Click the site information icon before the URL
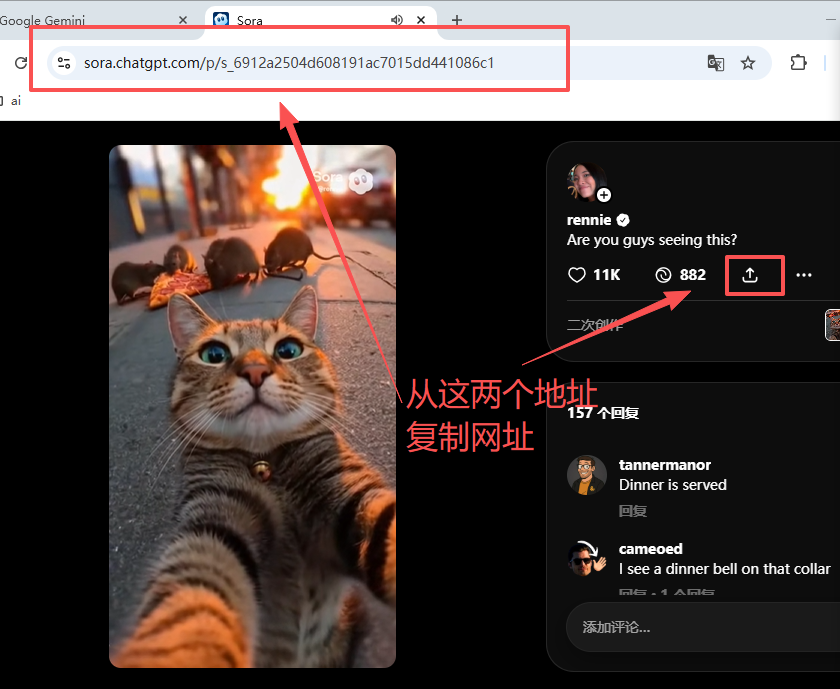The image size is (840, 689). tap(64, 63)
